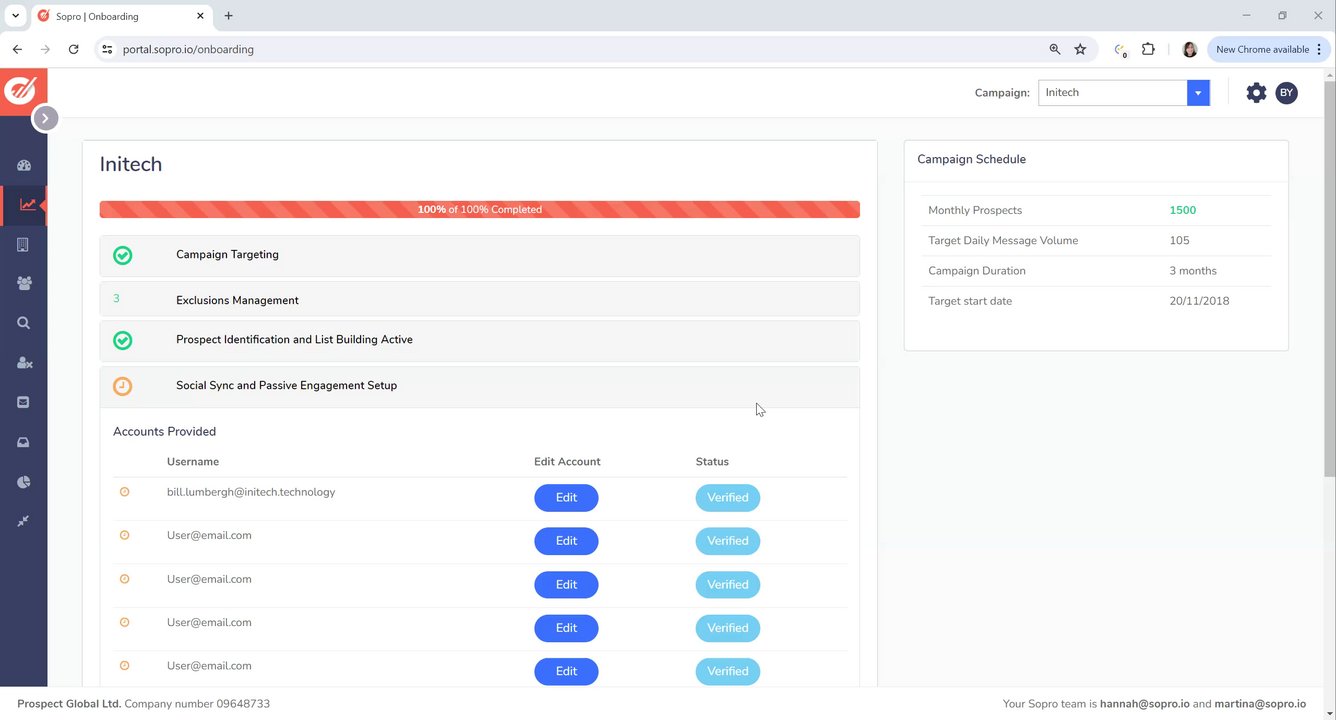1336x720 pixels.
Task: Click the Campaign Schedule panel title
Action: [x=971, y=159]
